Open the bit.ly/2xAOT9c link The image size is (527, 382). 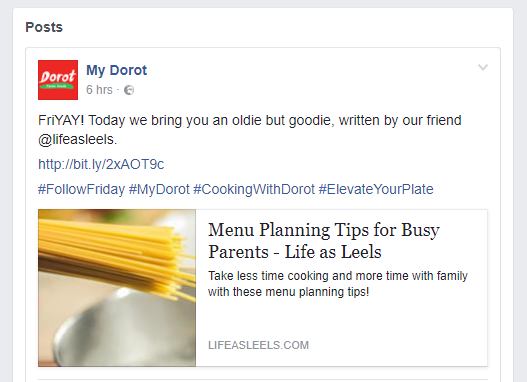[x=101, y=164]
